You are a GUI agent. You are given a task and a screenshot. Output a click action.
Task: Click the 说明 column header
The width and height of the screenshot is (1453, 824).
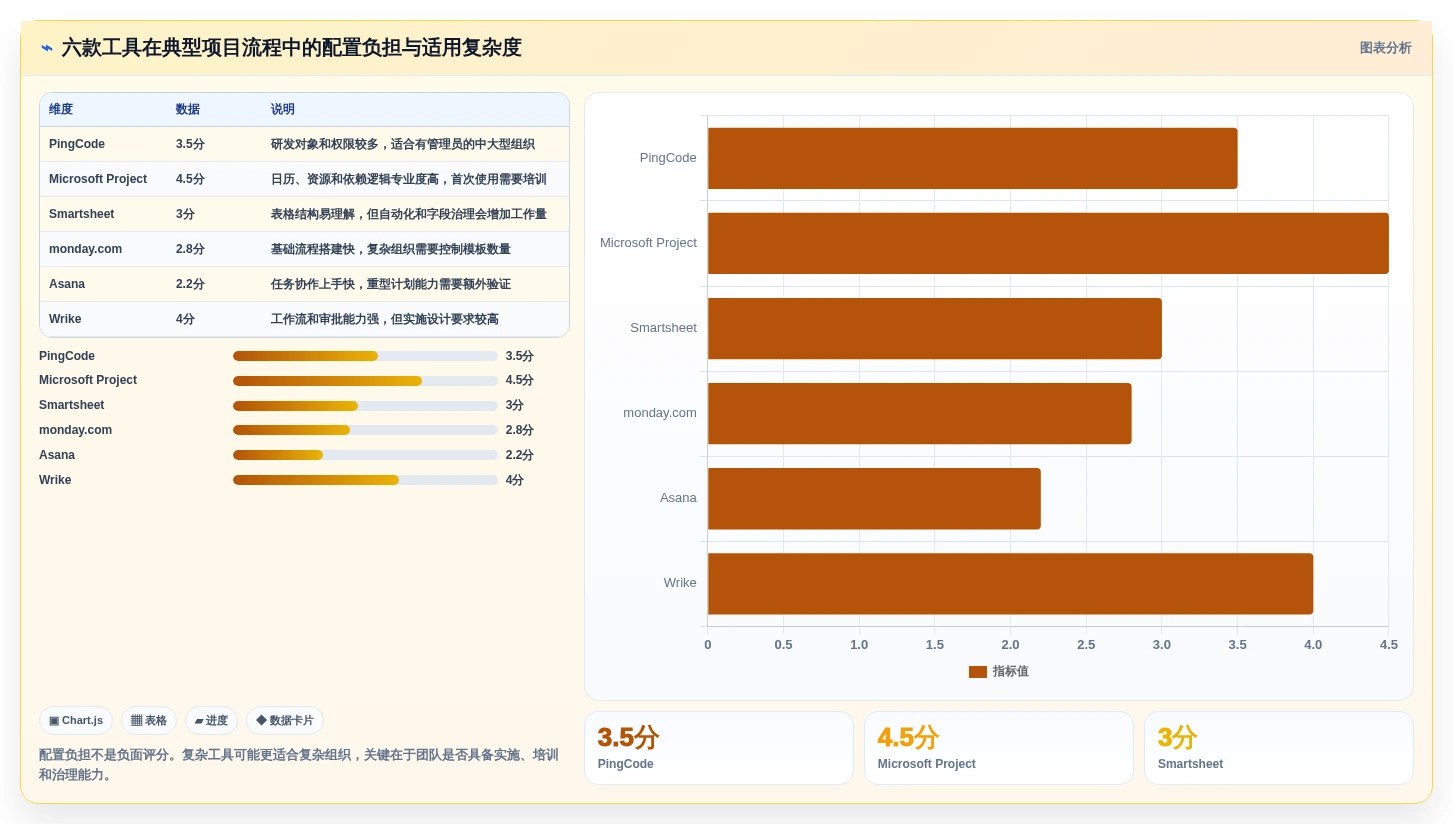click(283, 109)
